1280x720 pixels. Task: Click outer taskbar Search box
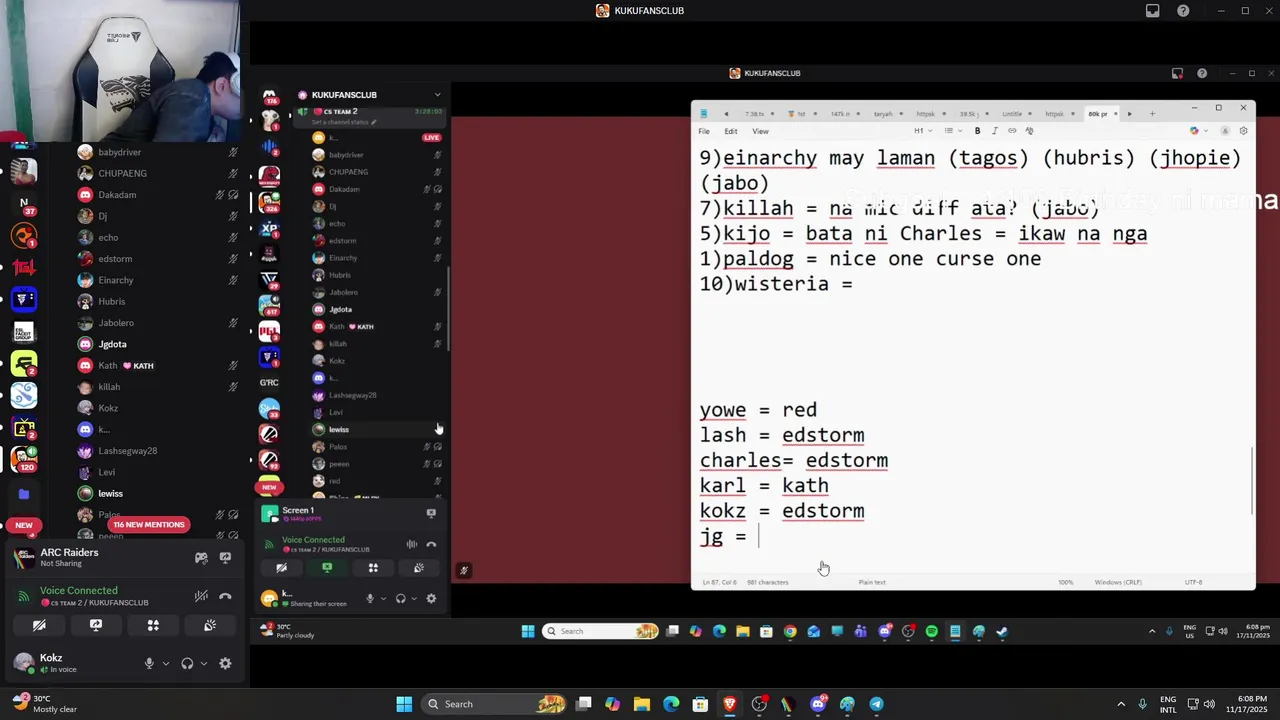pyautogui.click(x=495, y=704)
